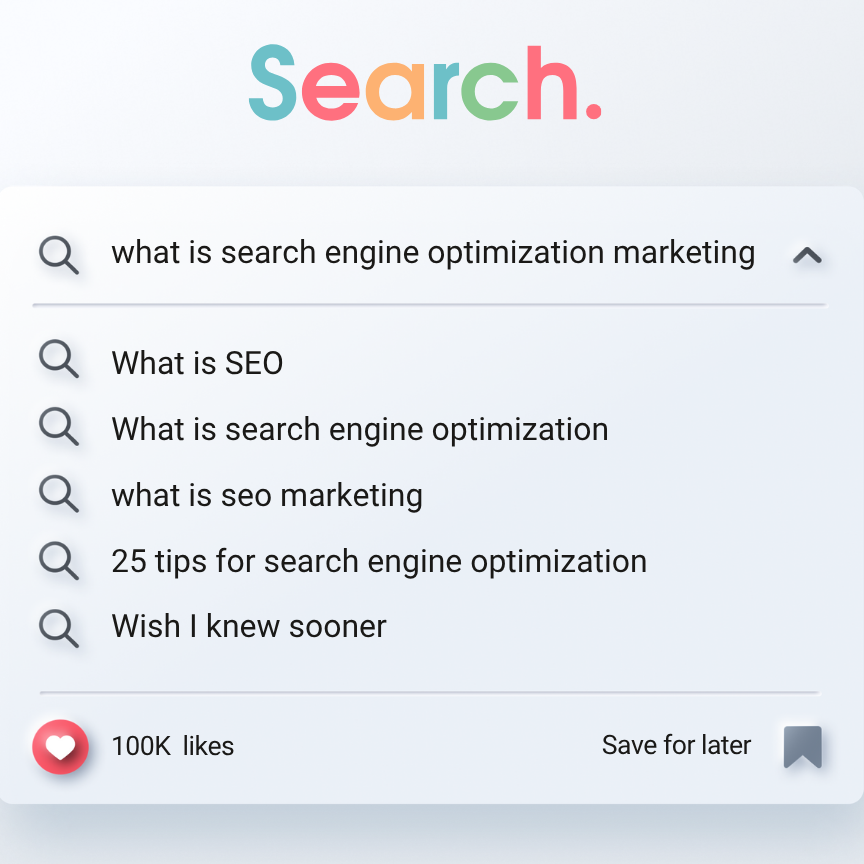Click the pink period ending the Search logo
864x864 pixels.
coord(592,111)
